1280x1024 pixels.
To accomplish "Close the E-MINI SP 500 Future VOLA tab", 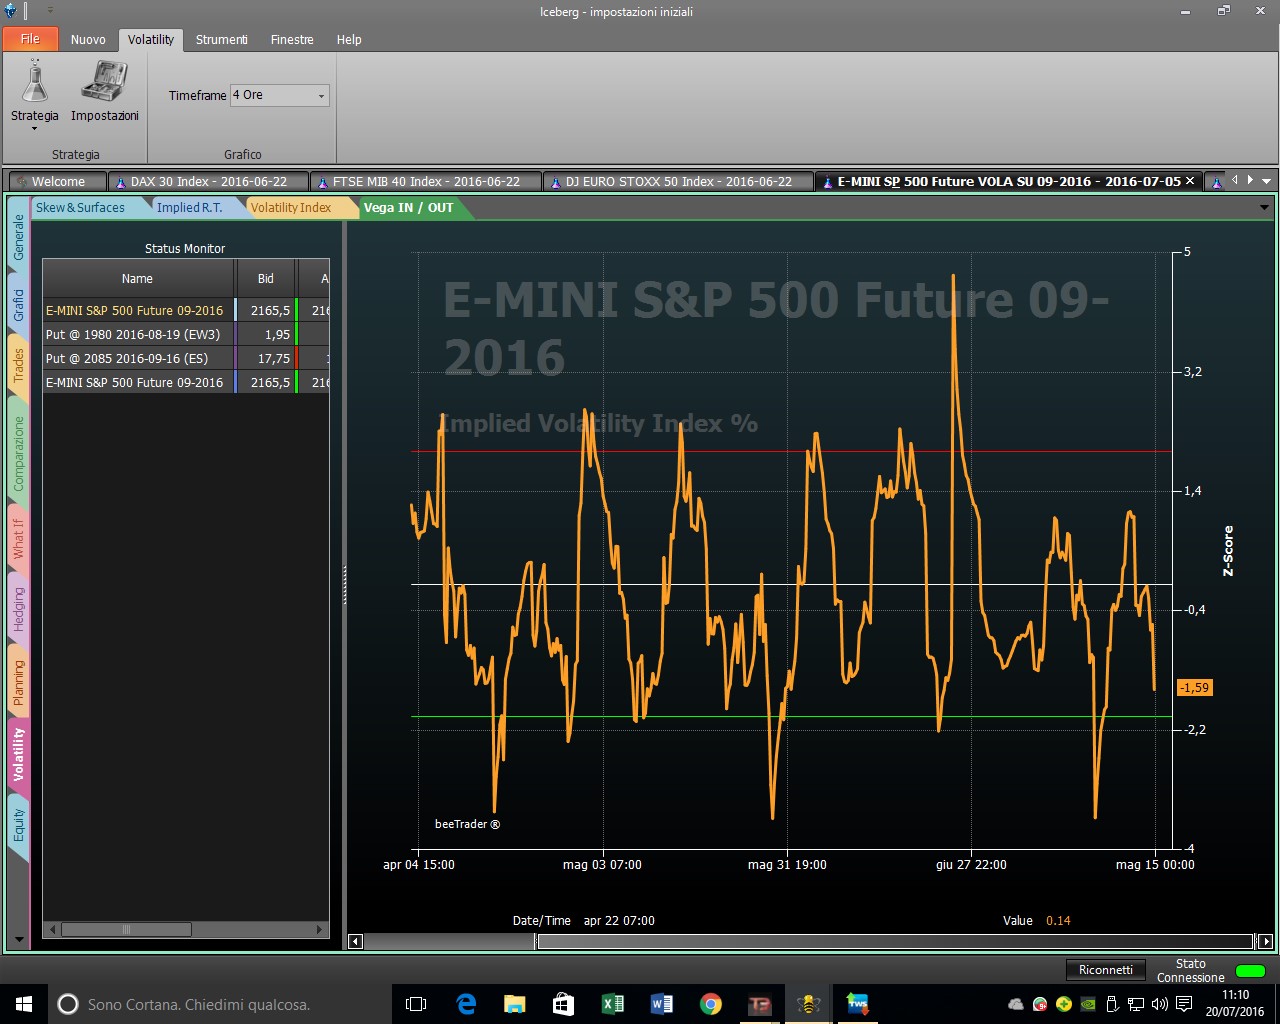I will point(1190,181).
